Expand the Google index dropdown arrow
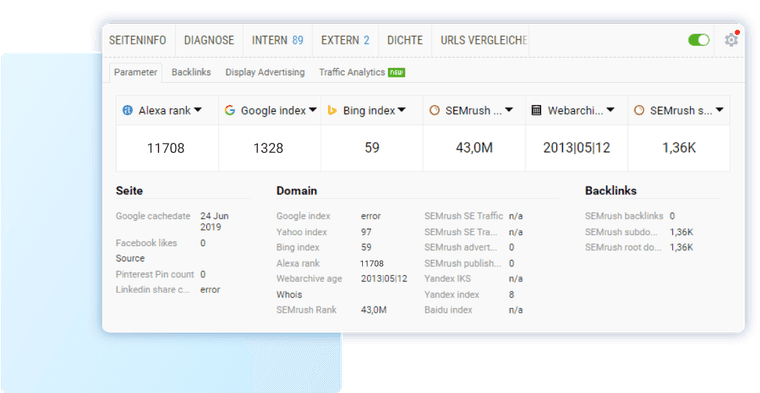 pyautogui.click(x=313, y=110)
